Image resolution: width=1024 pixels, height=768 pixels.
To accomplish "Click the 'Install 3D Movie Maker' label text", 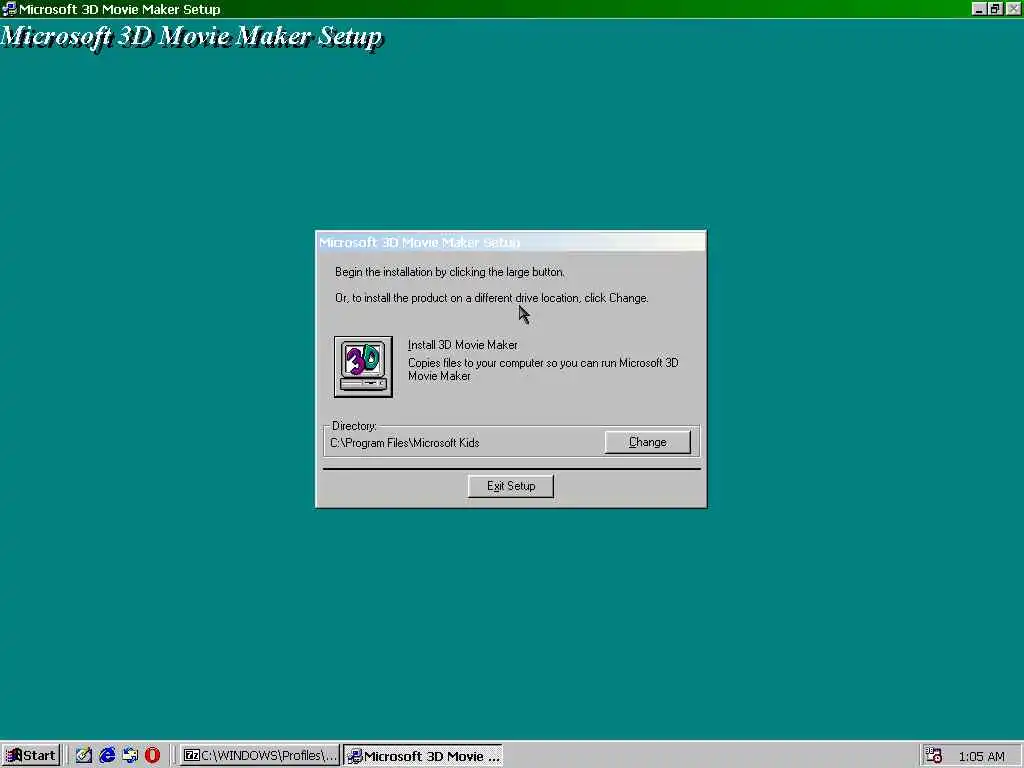I will (x=462, y=345).
